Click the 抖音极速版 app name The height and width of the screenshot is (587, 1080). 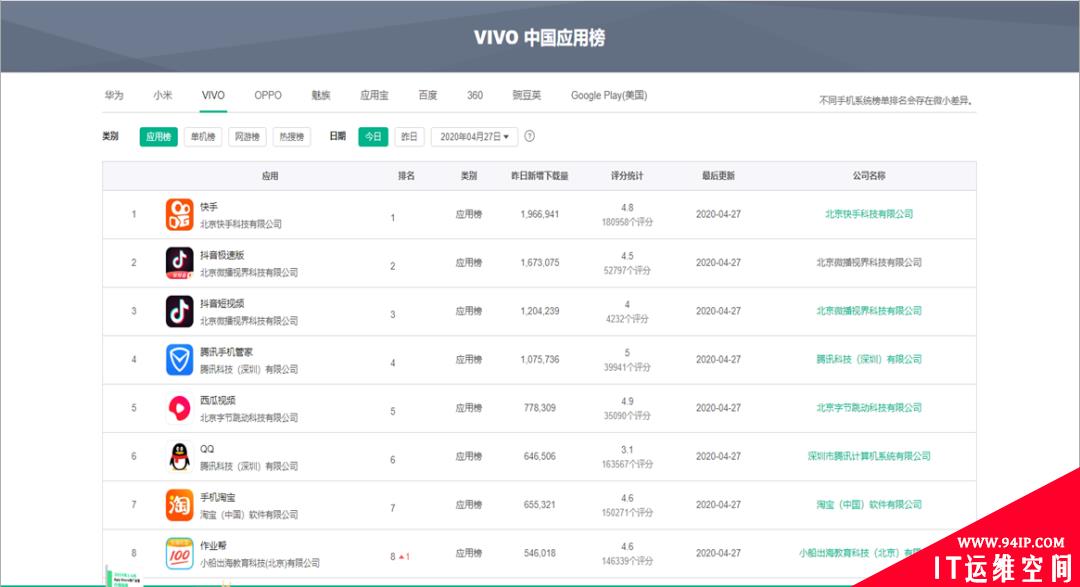click(x=222, y=255)
